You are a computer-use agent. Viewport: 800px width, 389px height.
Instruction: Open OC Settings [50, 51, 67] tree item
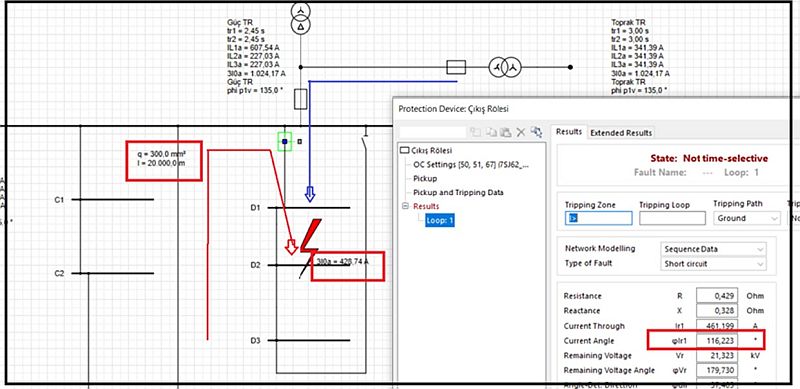click(471, 164)
